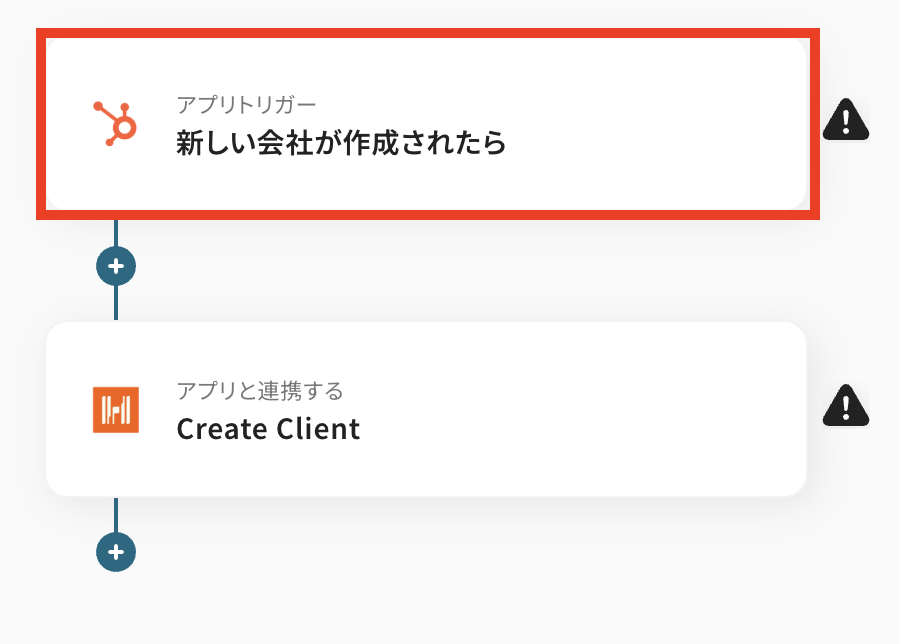Click warning triangle beside the trigger step
Viewport: 900px width, 644px height.
[846, 120]
